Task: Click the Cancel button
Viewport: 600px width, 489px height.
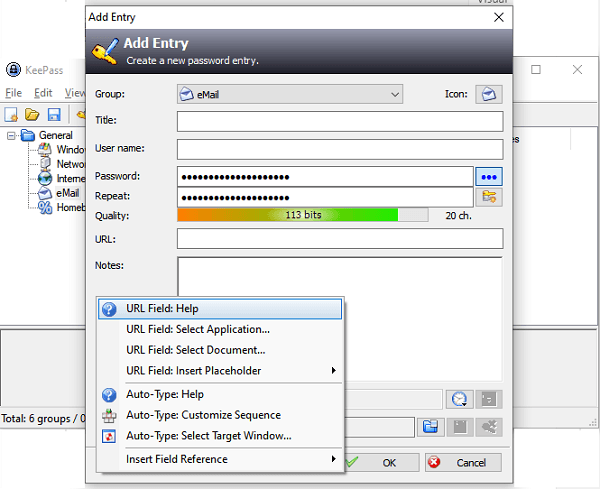Action: pos(463,463)
